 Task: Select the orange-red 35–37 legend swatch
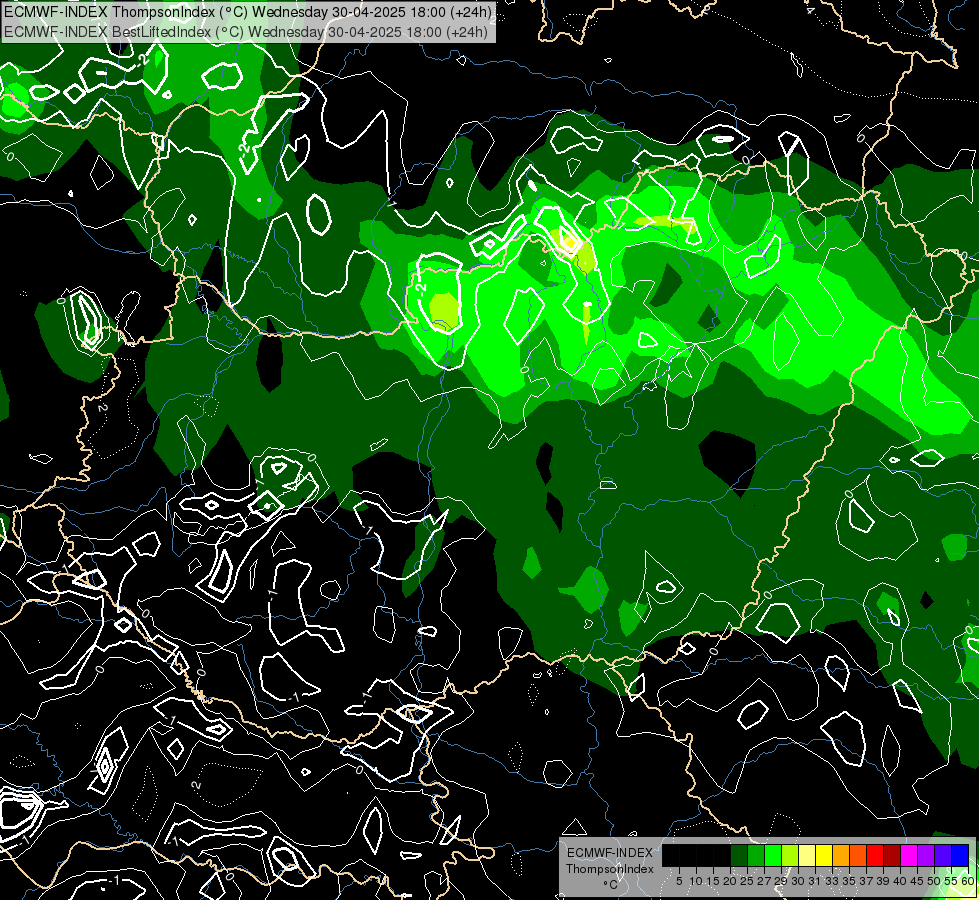coord(858,855)
